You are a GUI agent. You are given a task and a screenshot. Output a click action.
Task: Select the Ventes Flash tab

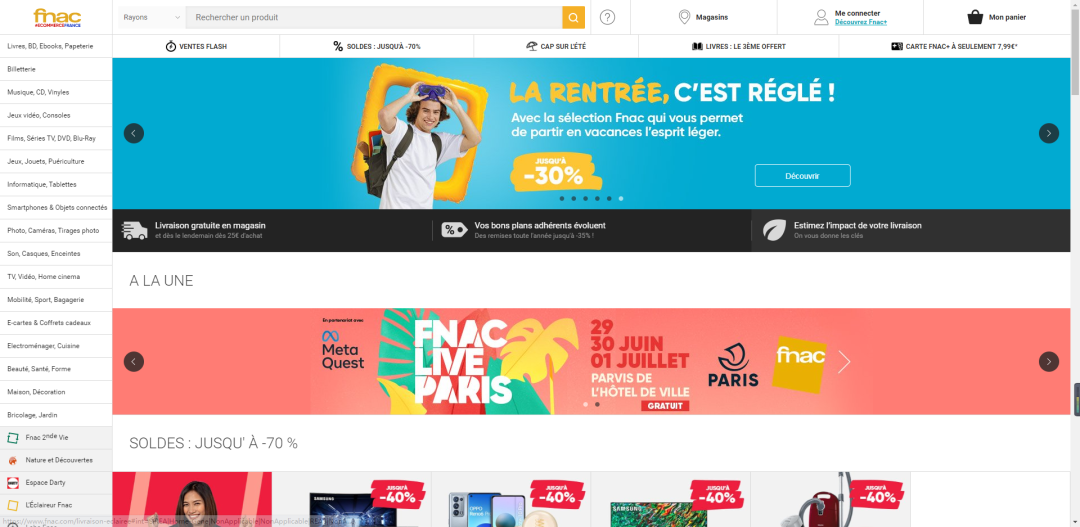[x=196, y=46]
